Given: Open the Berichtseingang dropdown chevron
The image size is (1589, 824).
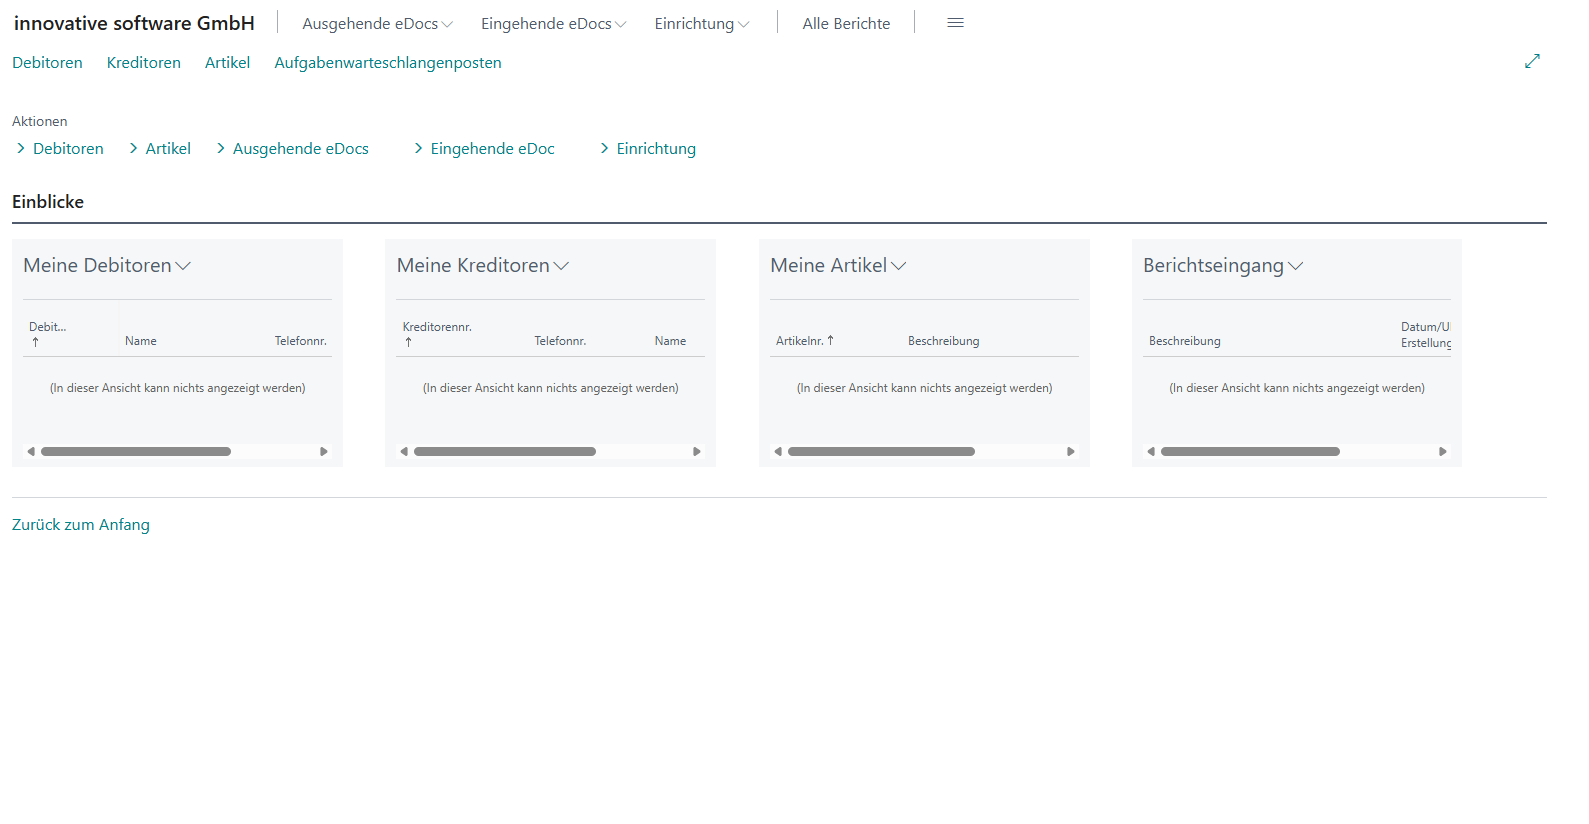Looking at the screenshot, I should (1296, 266).
